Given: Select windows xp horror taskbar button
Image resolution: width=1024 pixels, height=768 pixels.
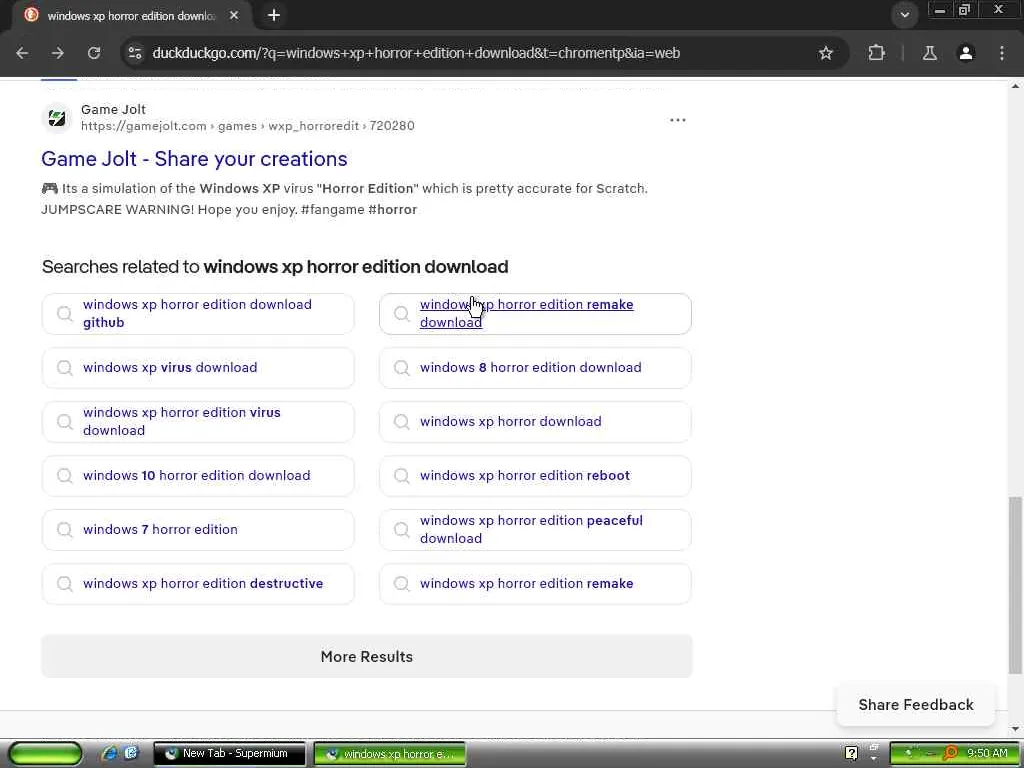Looking at the screenshot, I should [x=390, y=754].
